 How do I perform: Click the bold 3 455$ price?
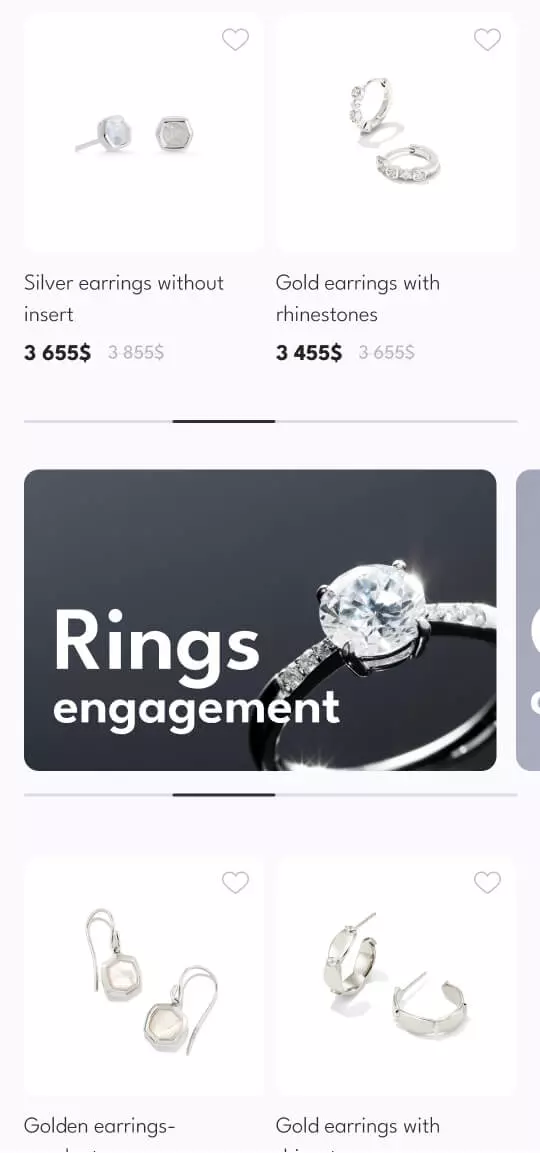pos(309,353)
